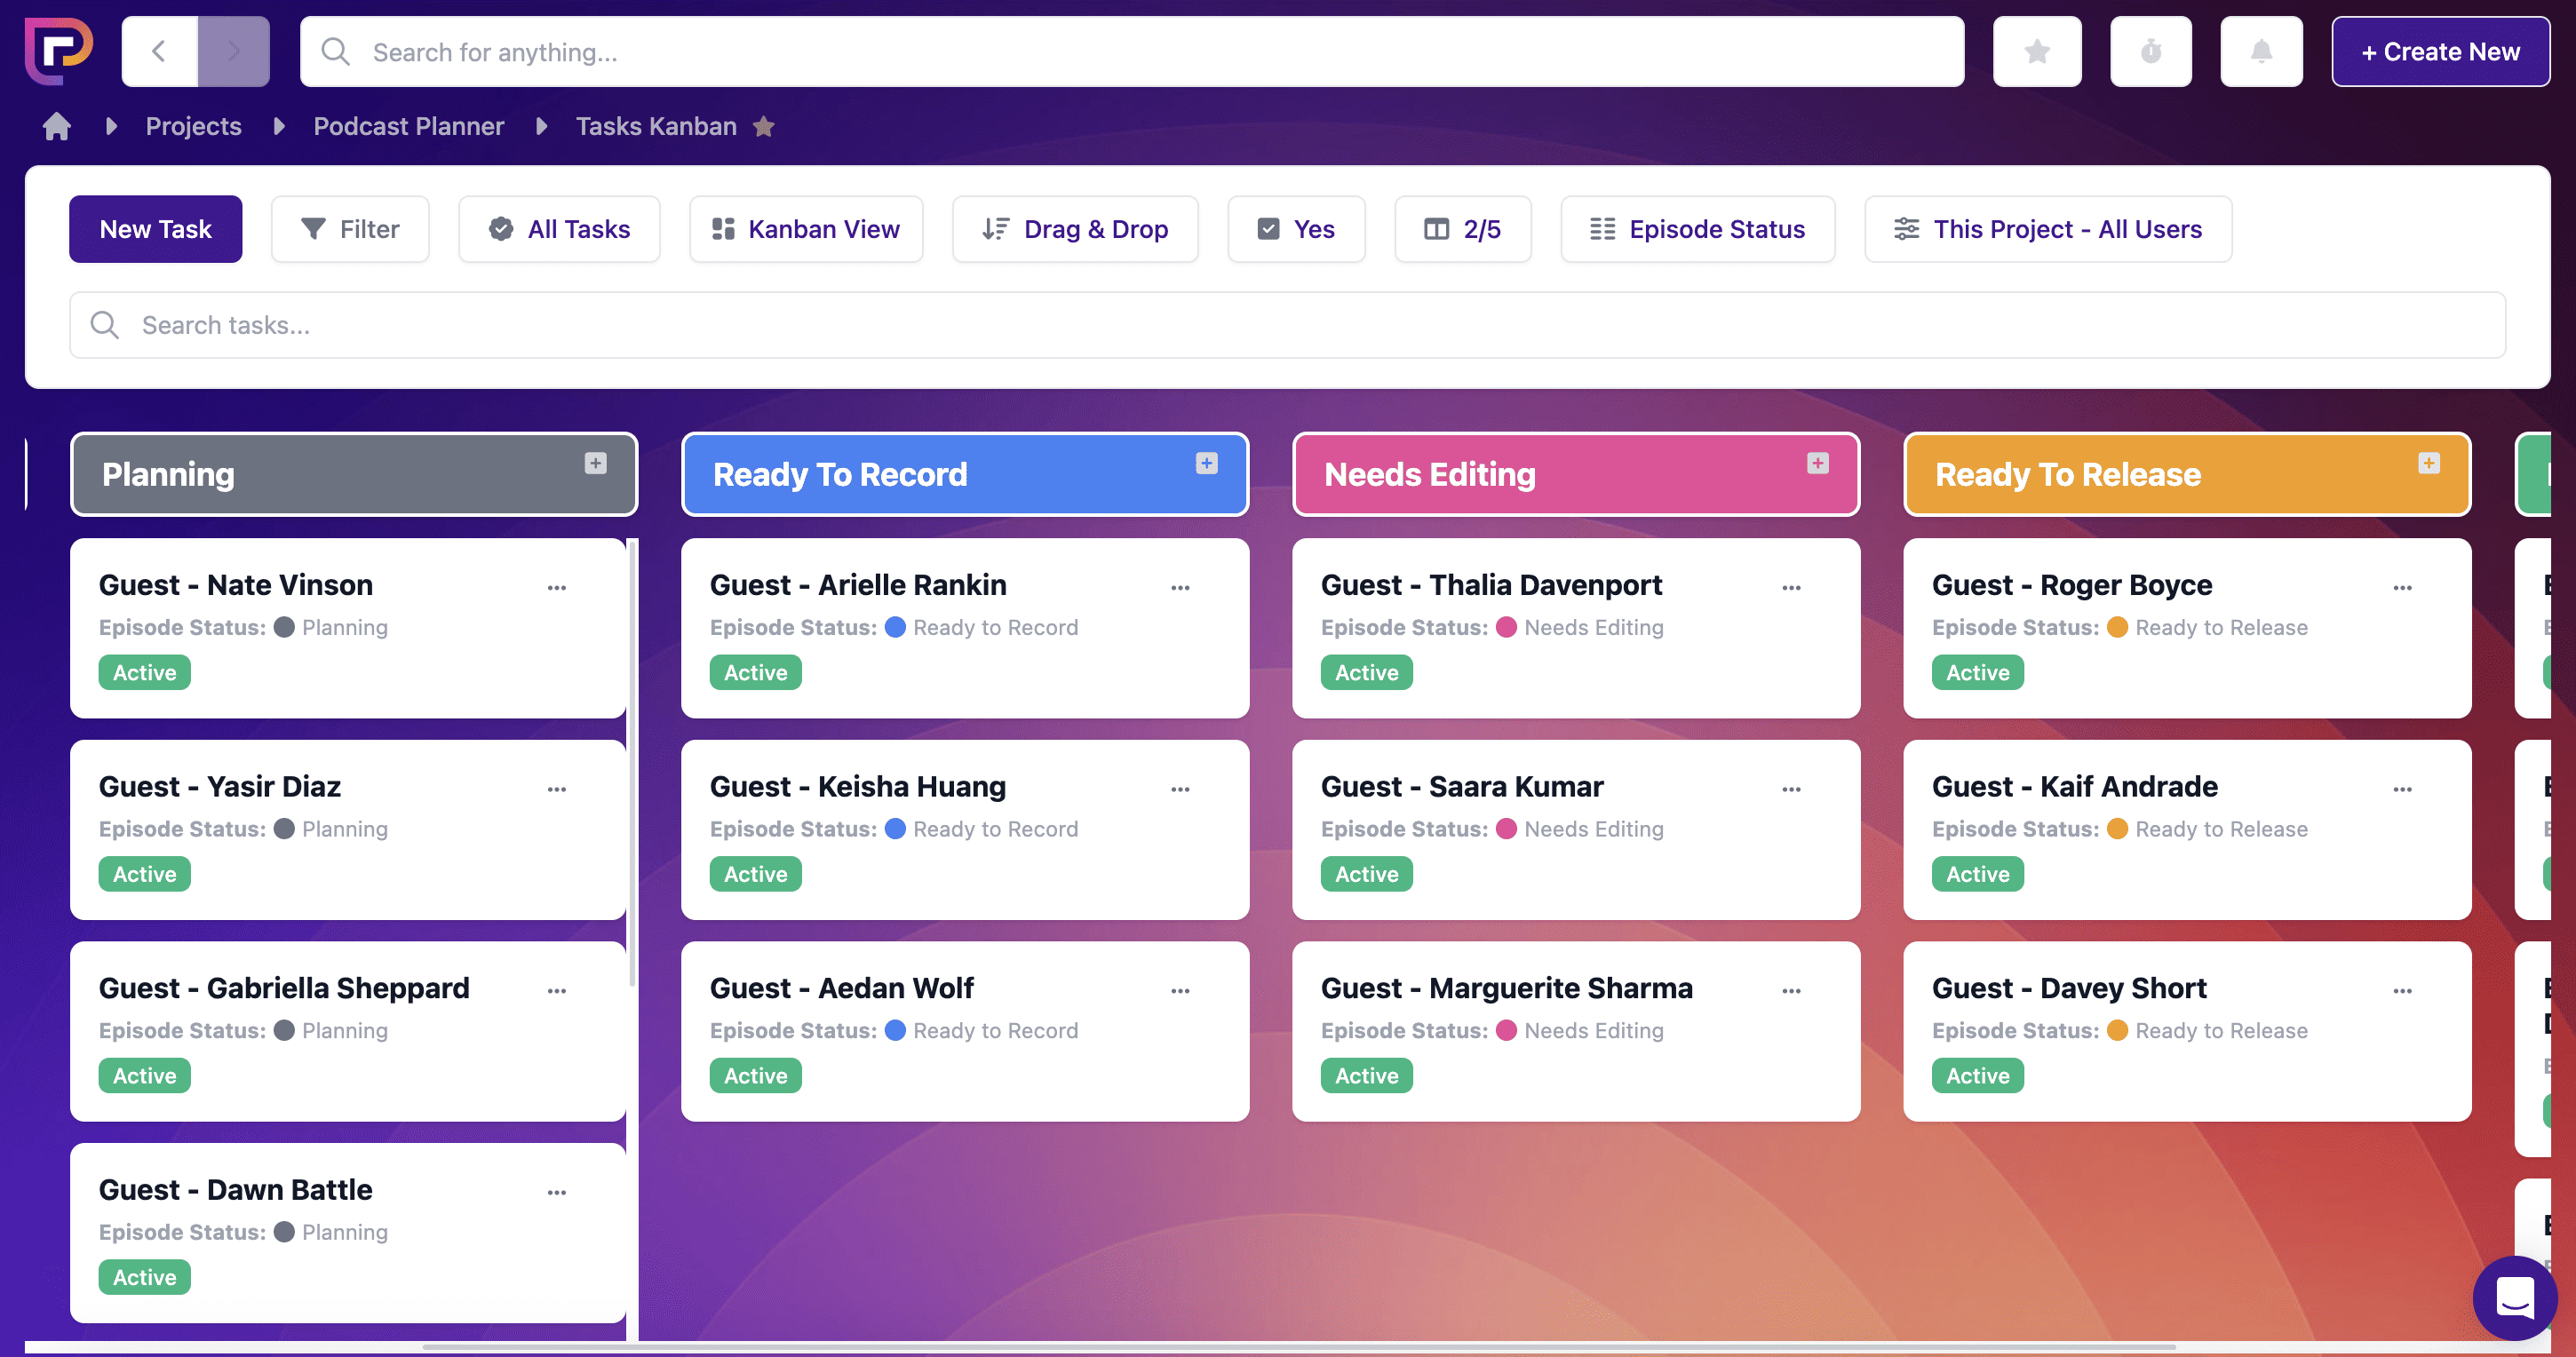Open options menu on Nate Vinson card
The height and width of the screenshot is (1357, 2576).
pos(557,588)
